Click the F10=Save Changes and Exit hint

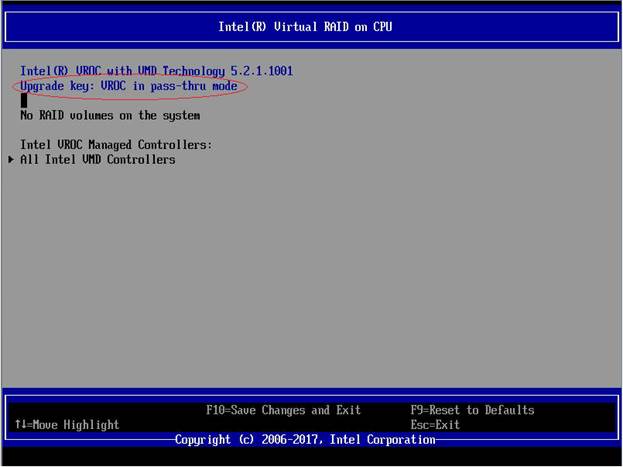(x=283, y=410)
